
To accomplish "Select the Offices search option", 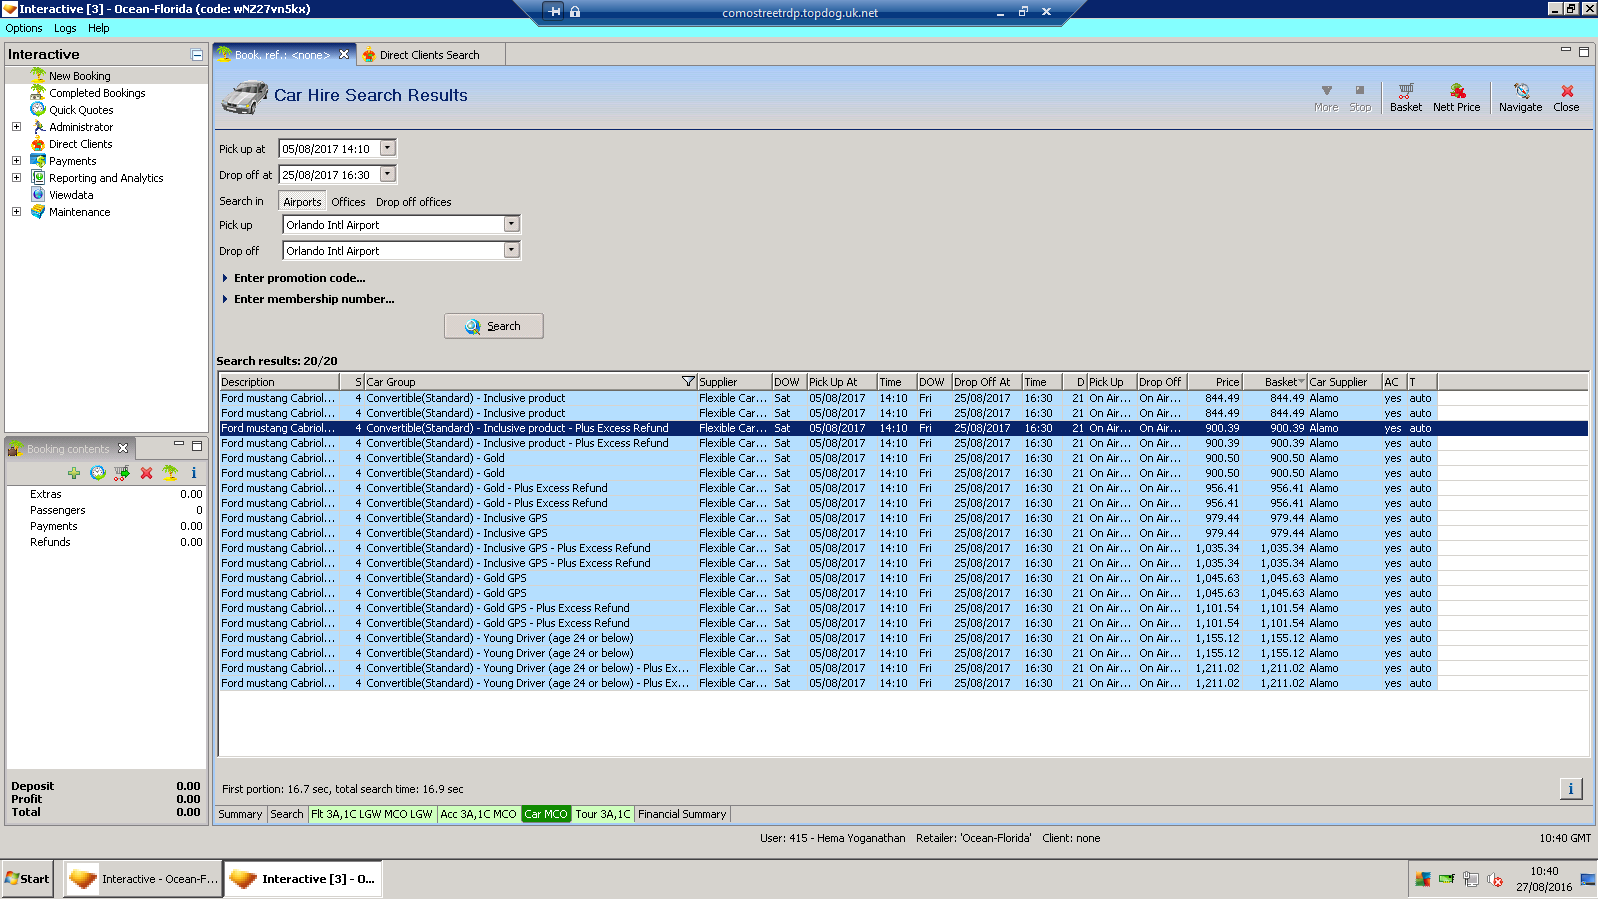I will click(348, 202).
